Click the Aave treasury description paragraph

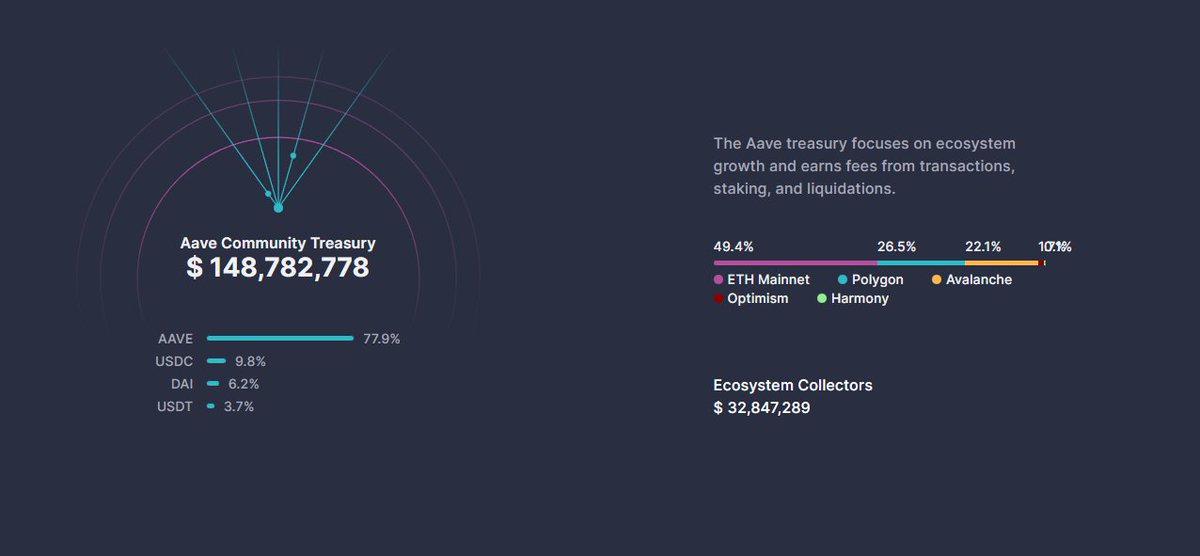[864, 166]
